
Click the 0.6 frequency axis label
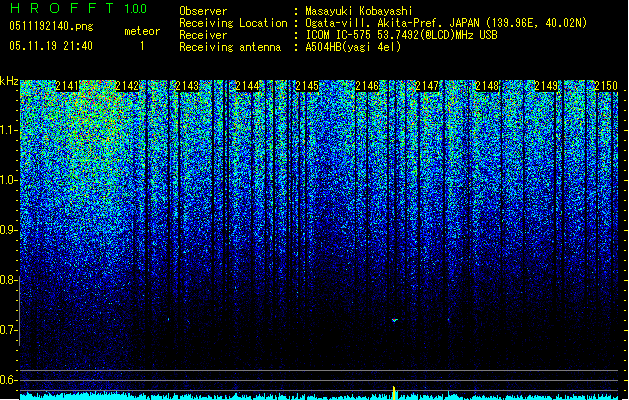point(8,380)
